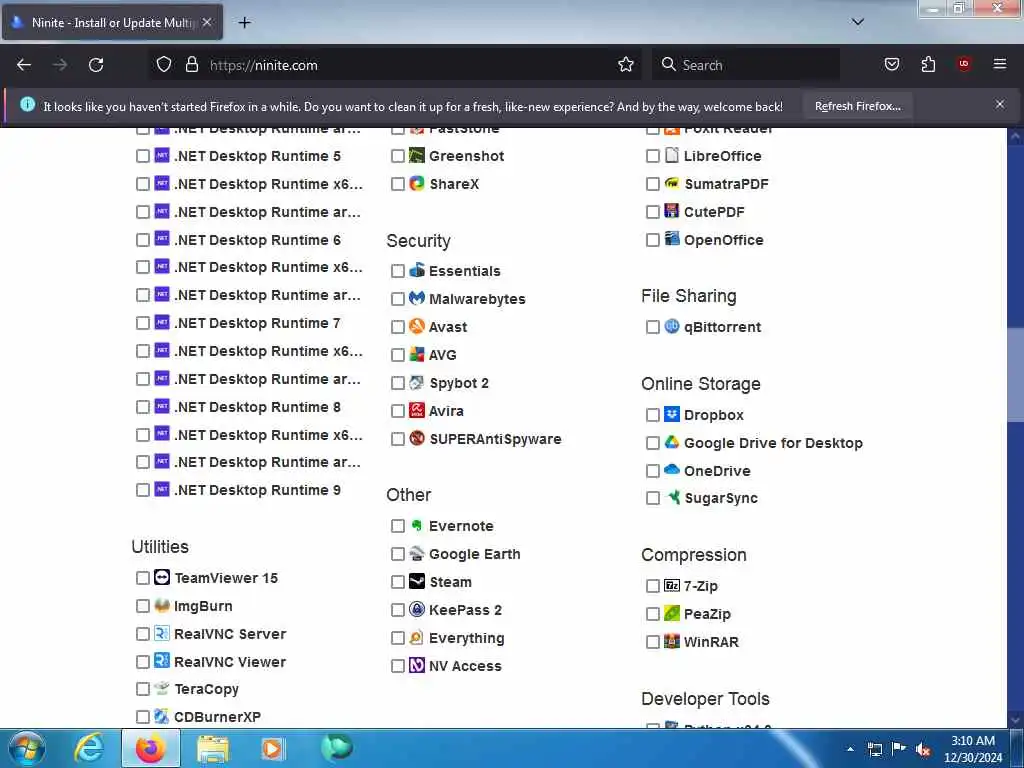The width and height of the screenshot is (1024, 768).
Task: Click the .NET Desktop Runtime 7 label
Action: point(257,323)
